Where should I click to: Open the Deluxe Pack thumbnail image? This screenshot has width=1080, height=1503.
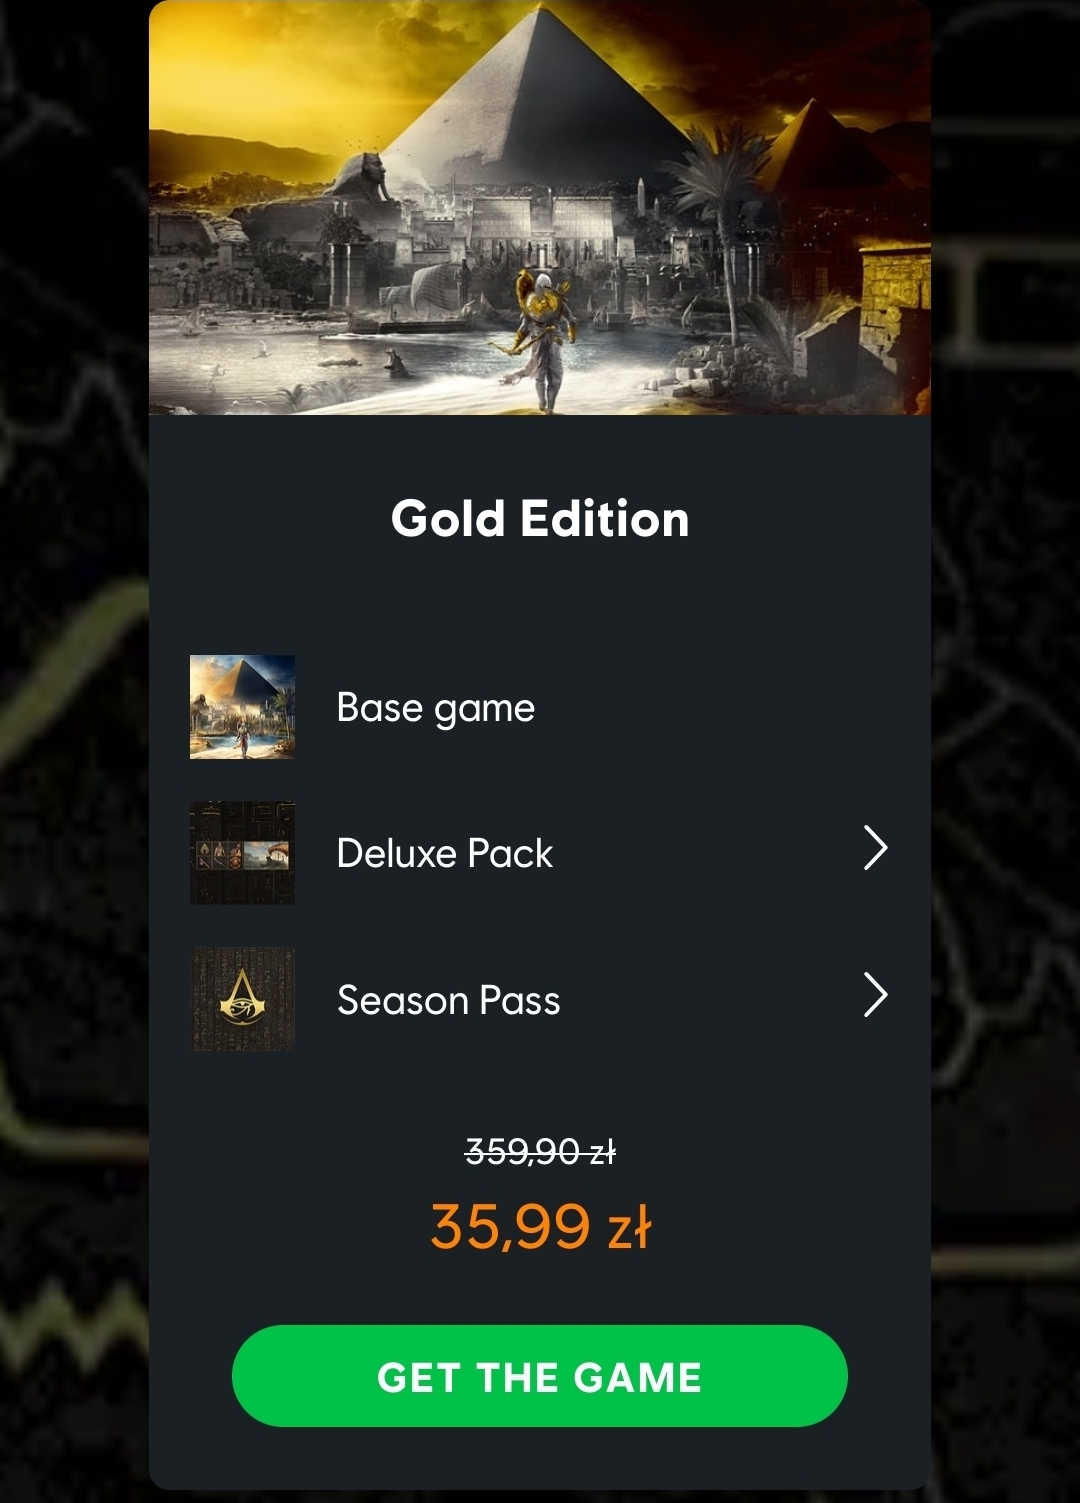point(242,853)
